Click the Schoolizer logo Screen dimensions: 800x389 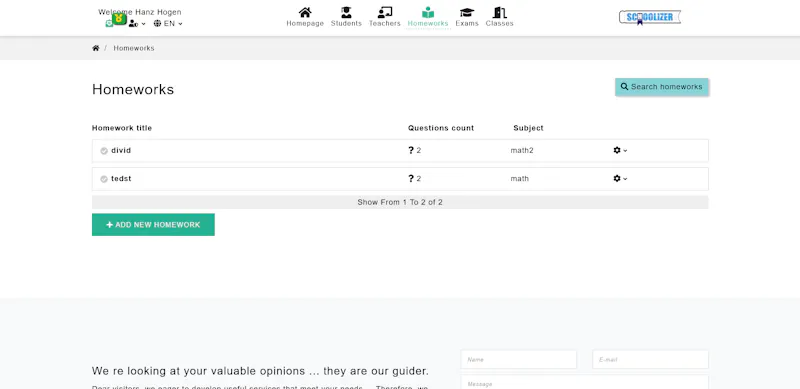point(650,17)
